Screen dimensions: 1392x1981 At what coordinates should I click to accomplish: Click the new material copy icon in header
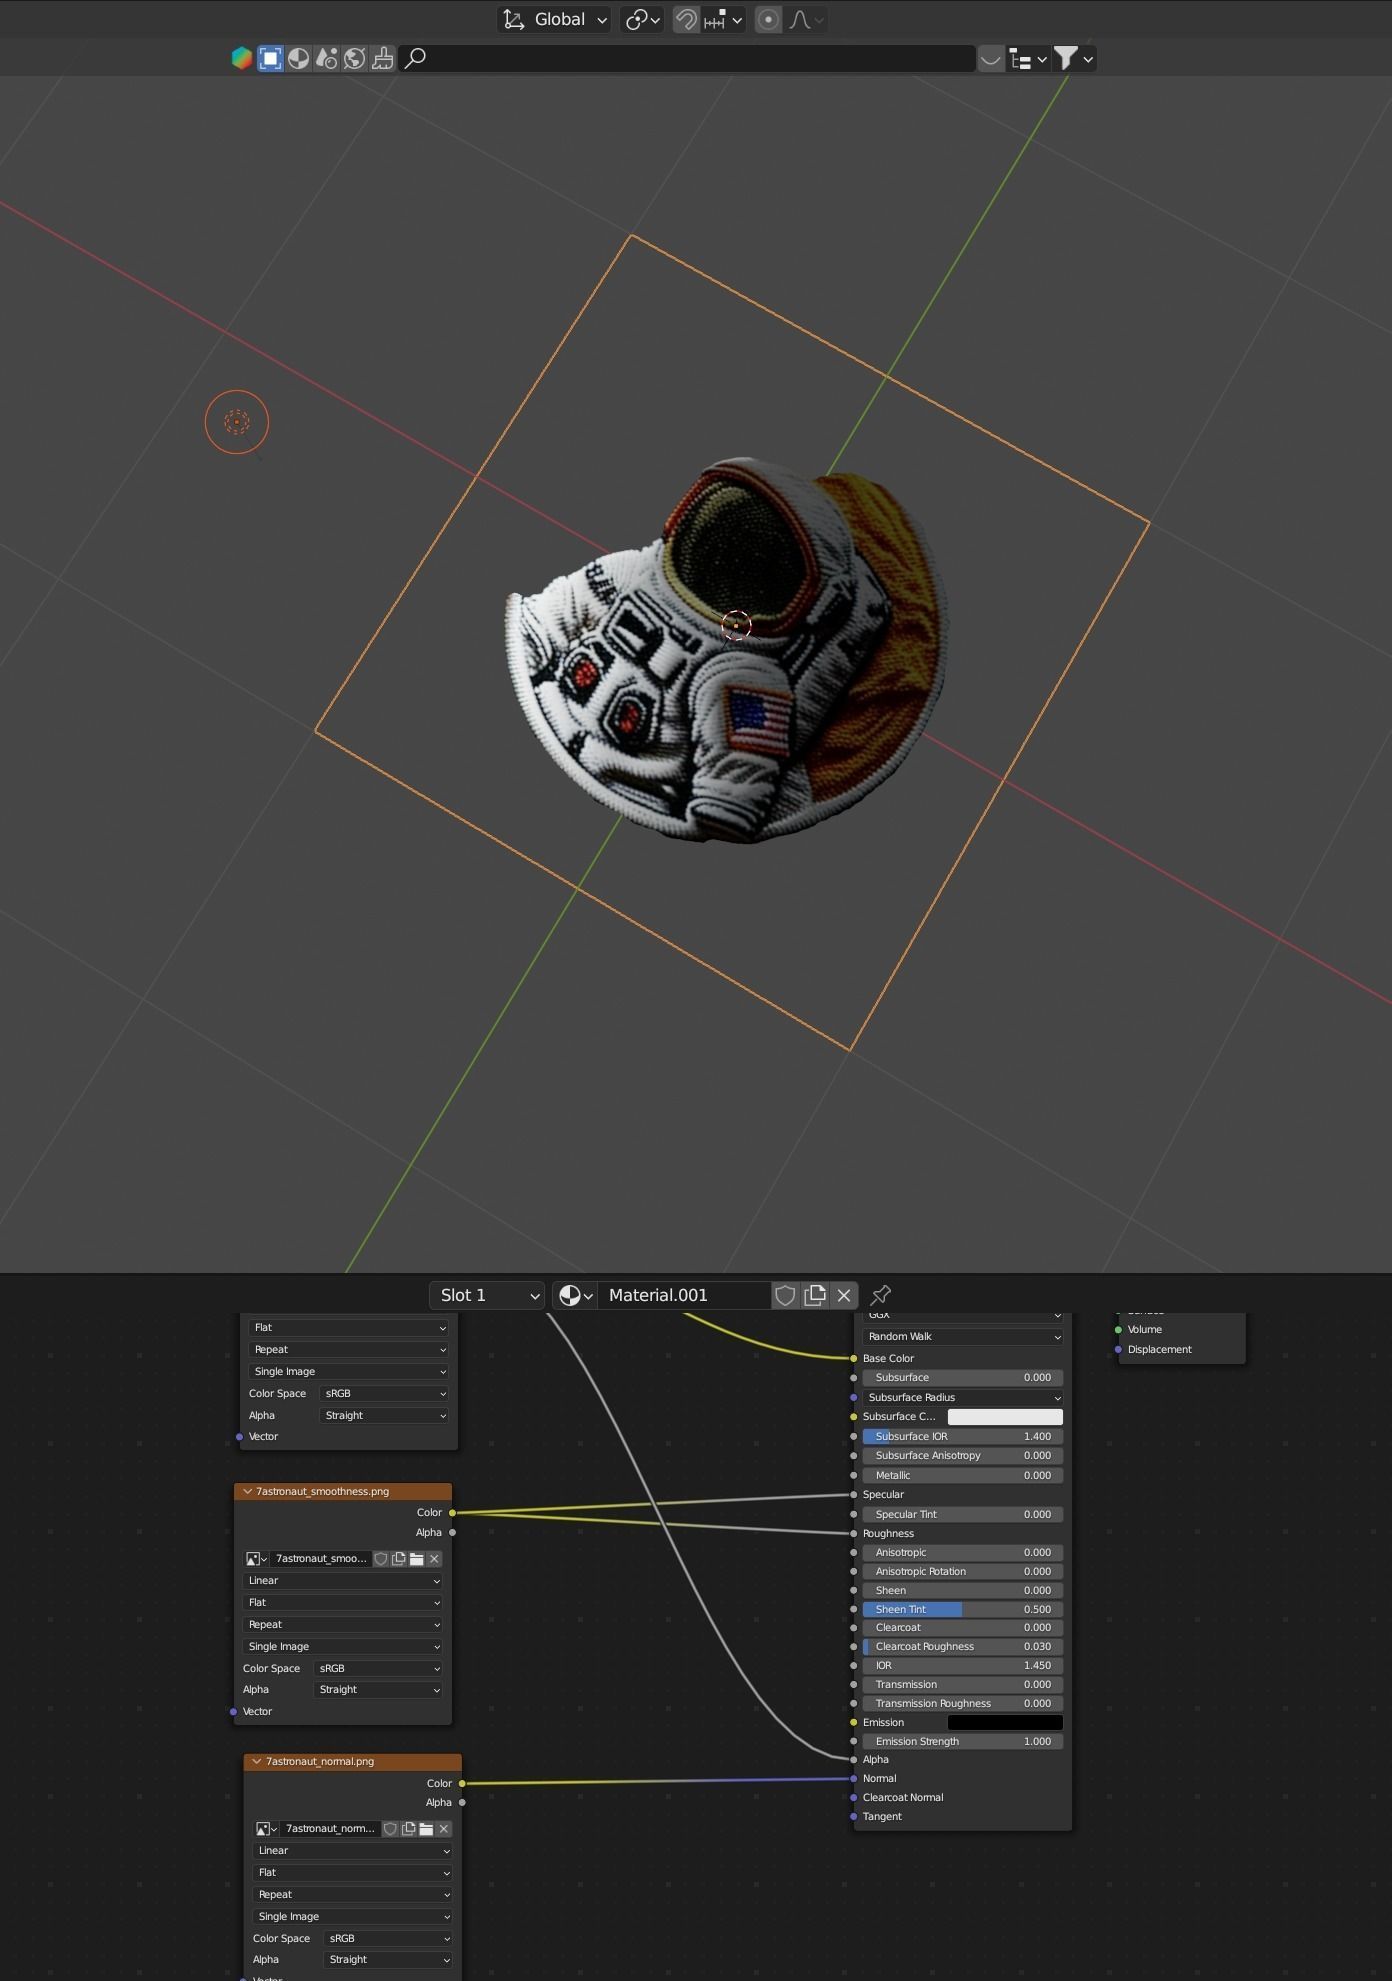[815, 1295]
